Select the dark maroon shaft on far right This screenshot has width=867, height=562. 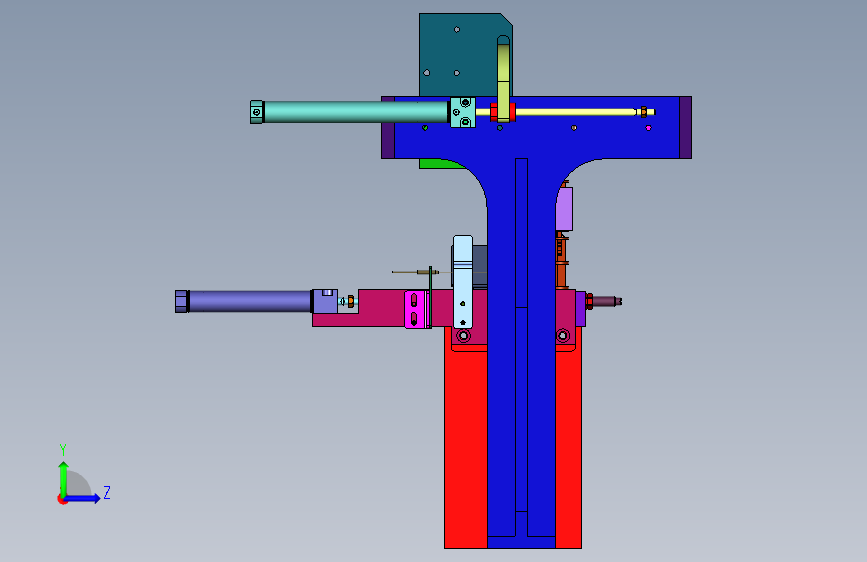pos(607,301)
